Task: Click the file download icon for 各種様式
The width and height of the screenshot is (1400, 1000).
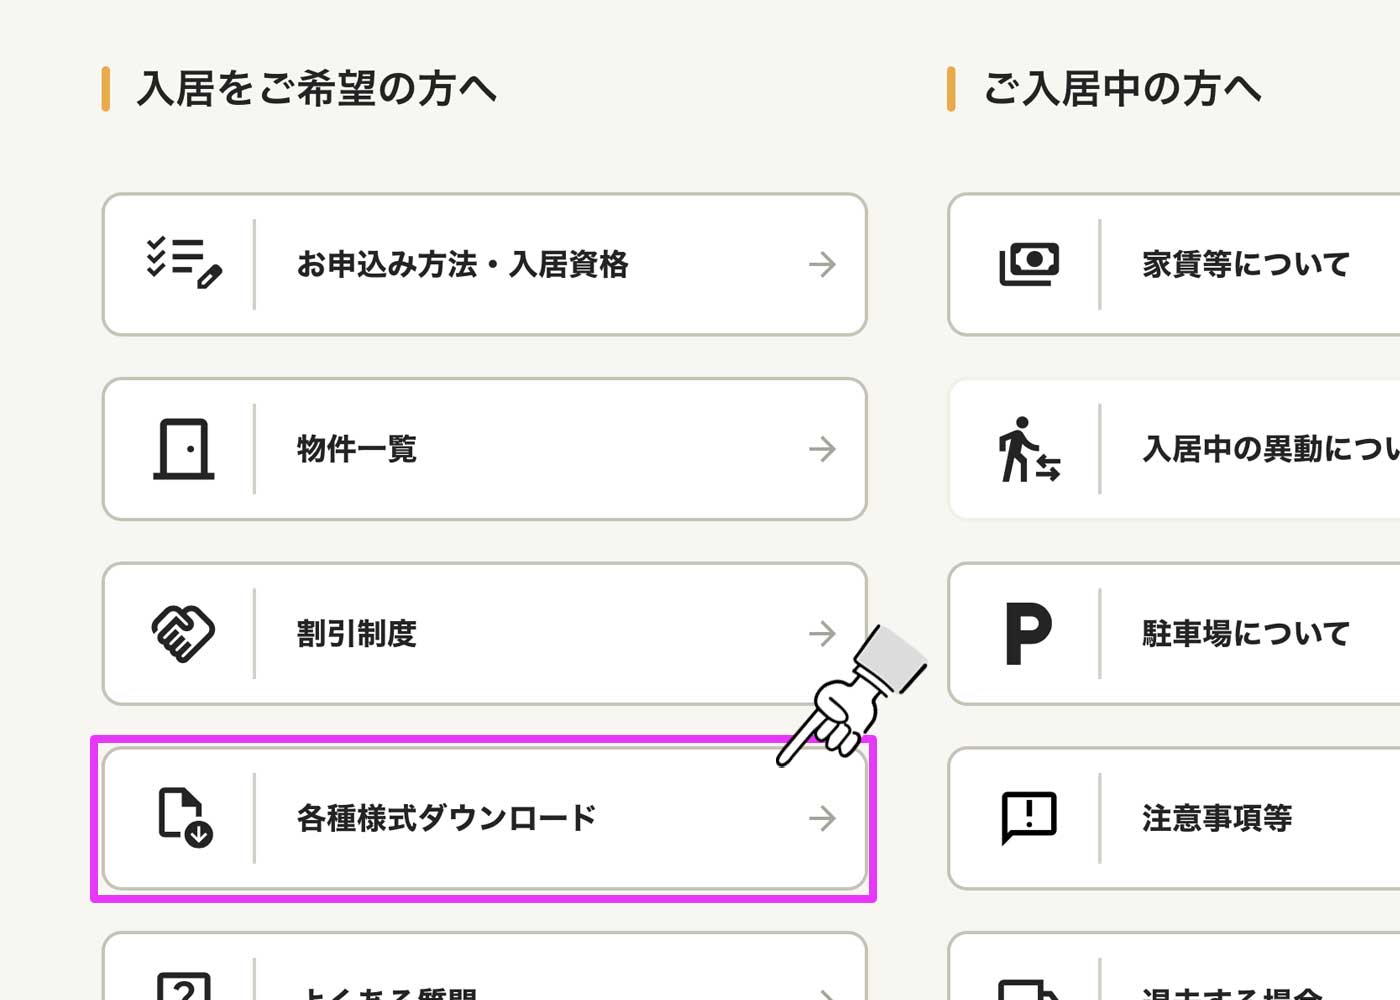Action: [x=185, y=817]
